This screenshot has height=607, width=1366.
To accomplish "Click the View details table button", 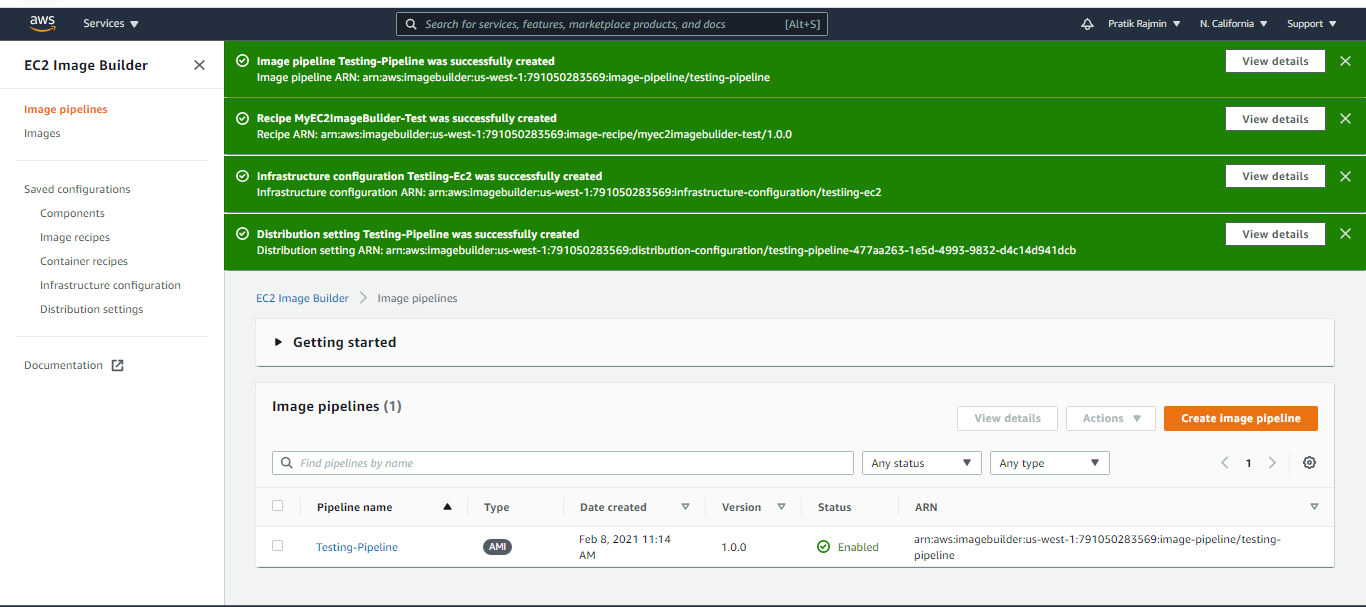I will 1008,418.
